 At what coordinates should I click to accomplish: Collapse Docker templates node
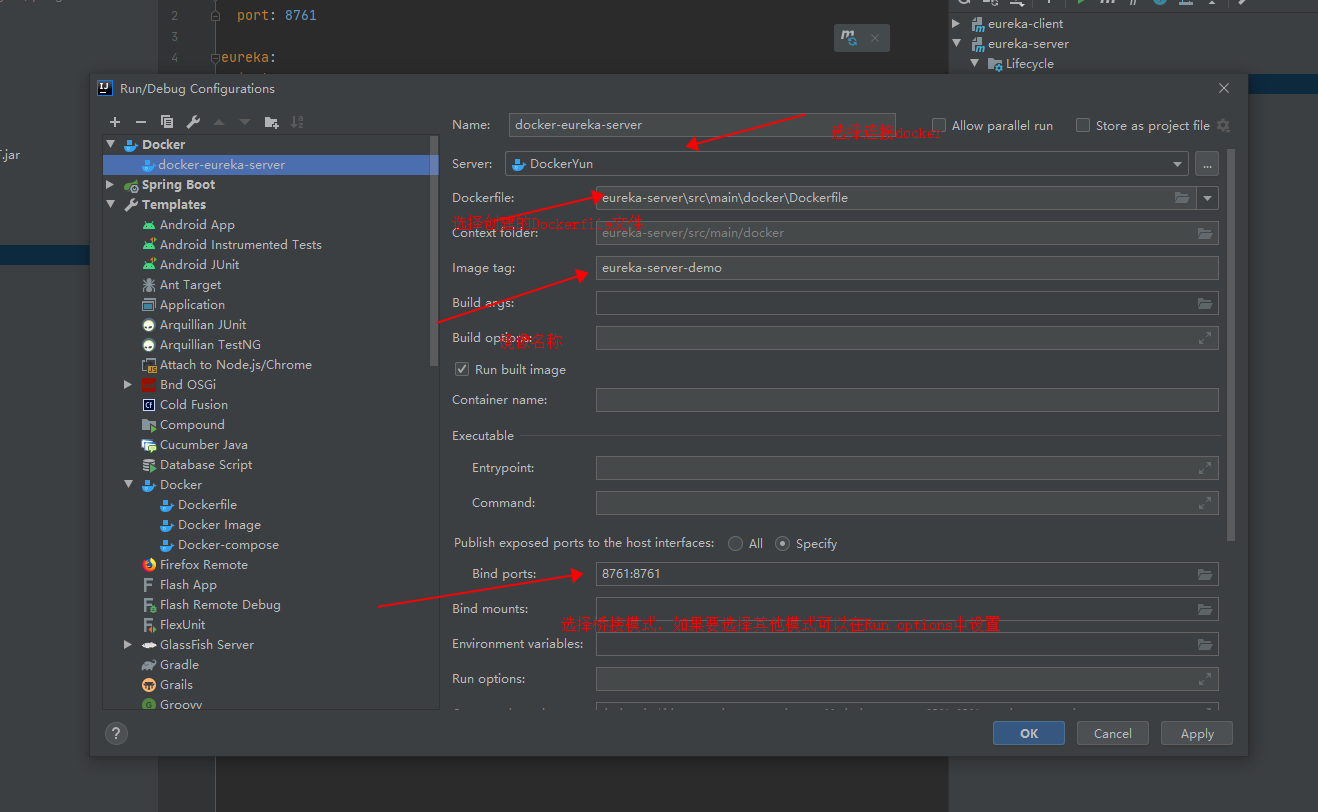(128, 485)
